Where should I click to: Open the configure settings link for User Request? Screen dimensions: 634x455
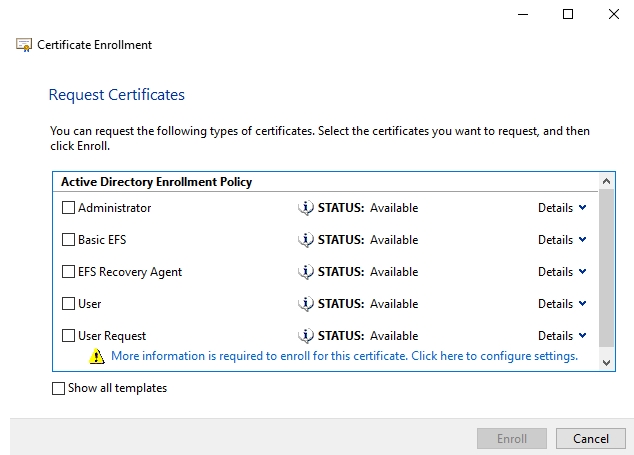(344, 356)
